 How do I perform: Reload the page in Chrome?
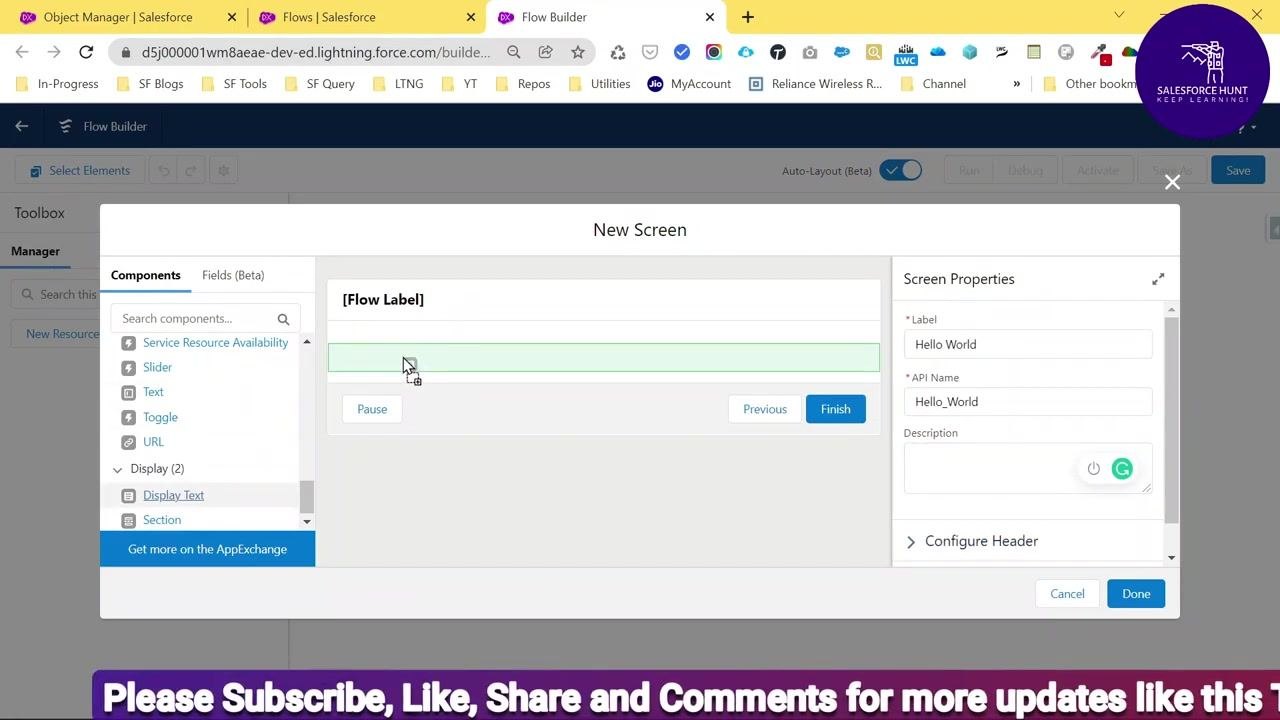[86, 52]
